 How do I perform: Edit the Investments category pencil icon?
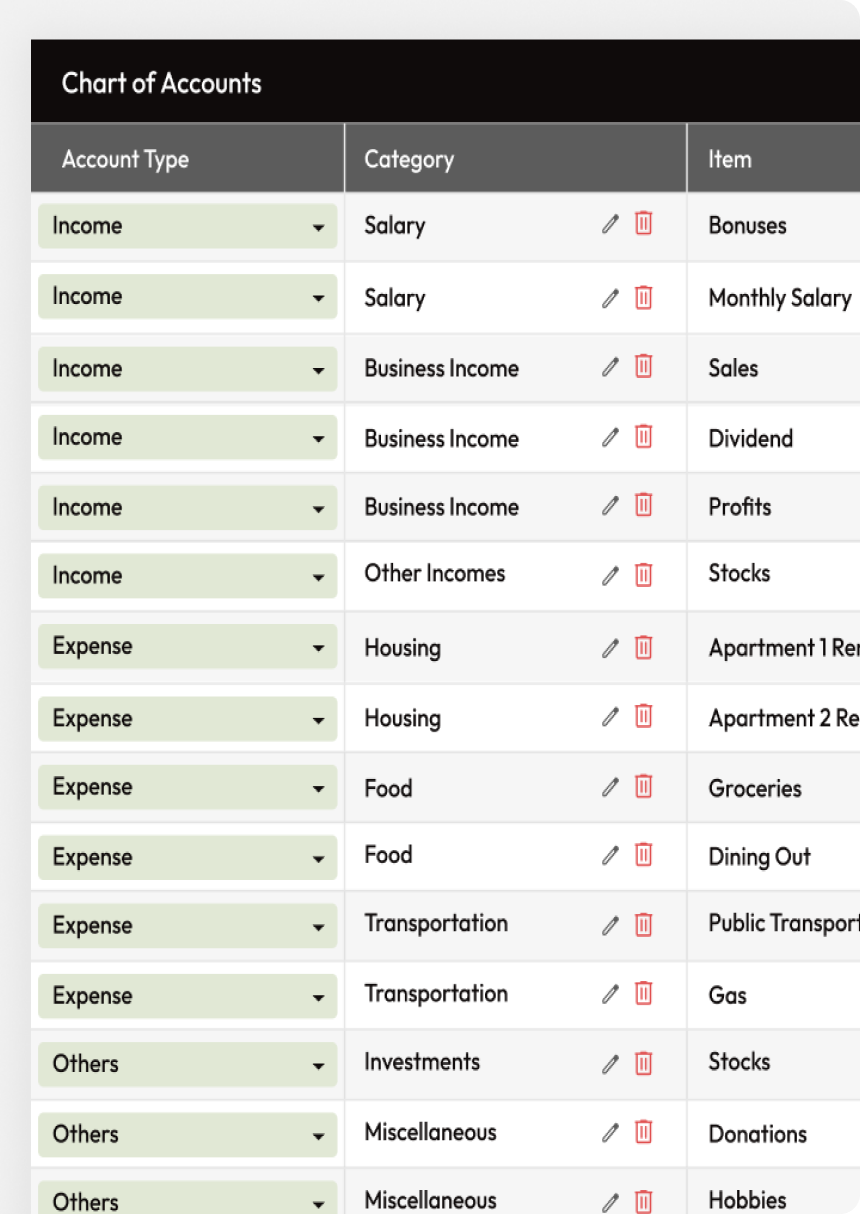coord(610,1064)
